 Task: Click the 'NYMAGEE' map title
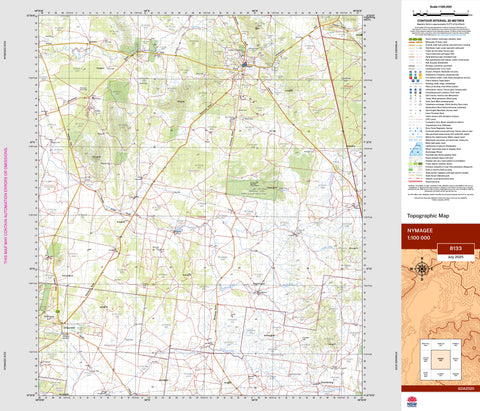[420, 231]
